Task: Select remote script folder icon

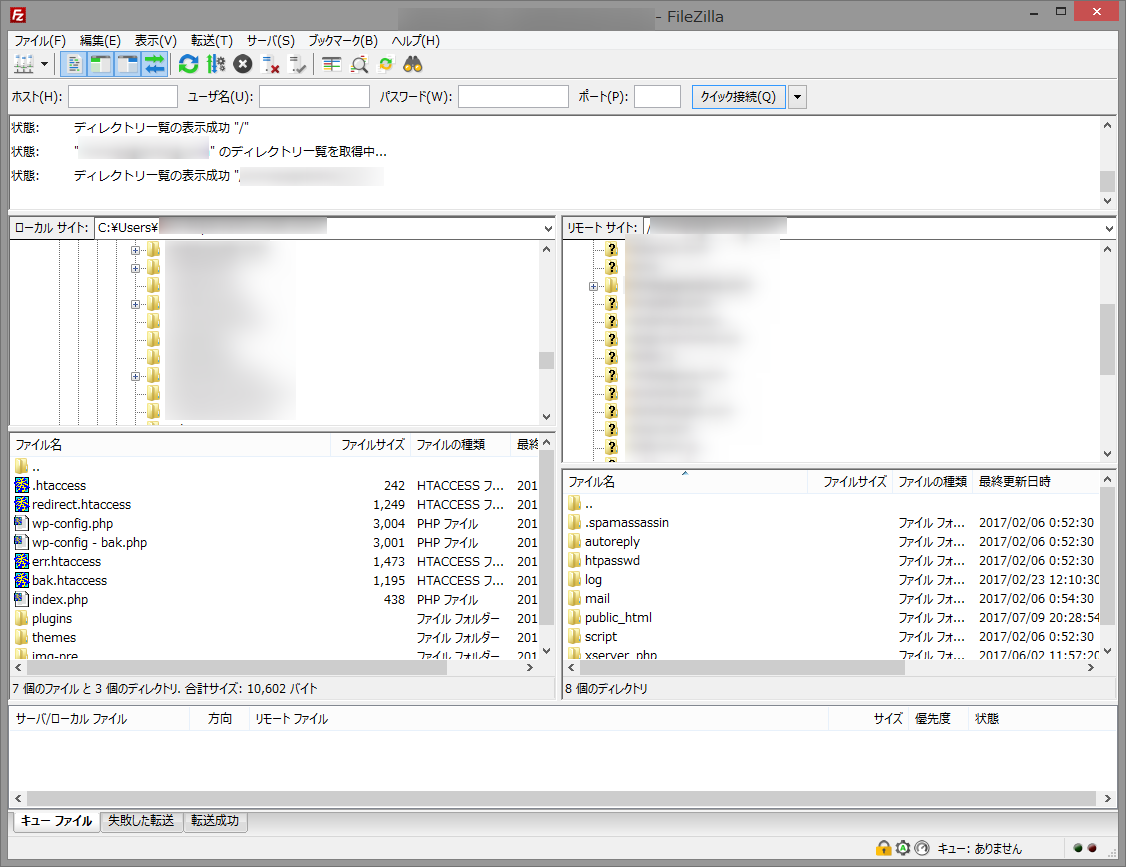Action: click(574, 636)
